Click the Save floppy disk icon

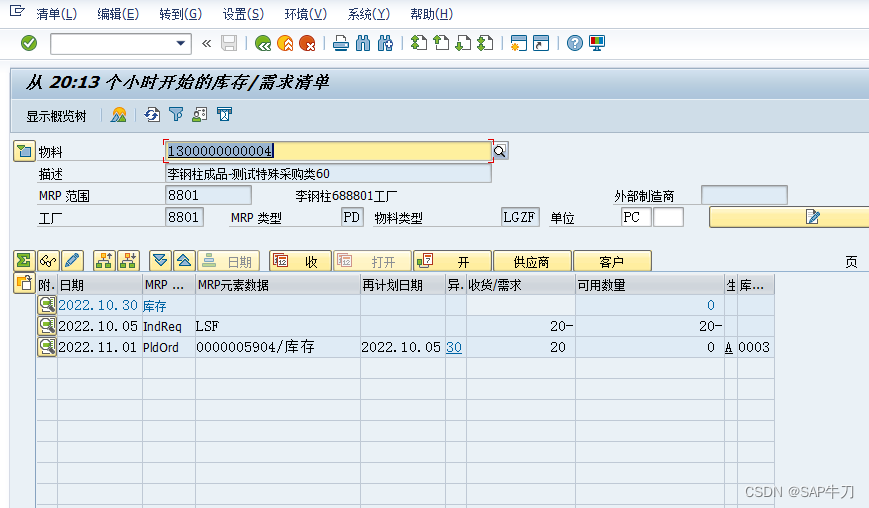(x=229, y=43)
